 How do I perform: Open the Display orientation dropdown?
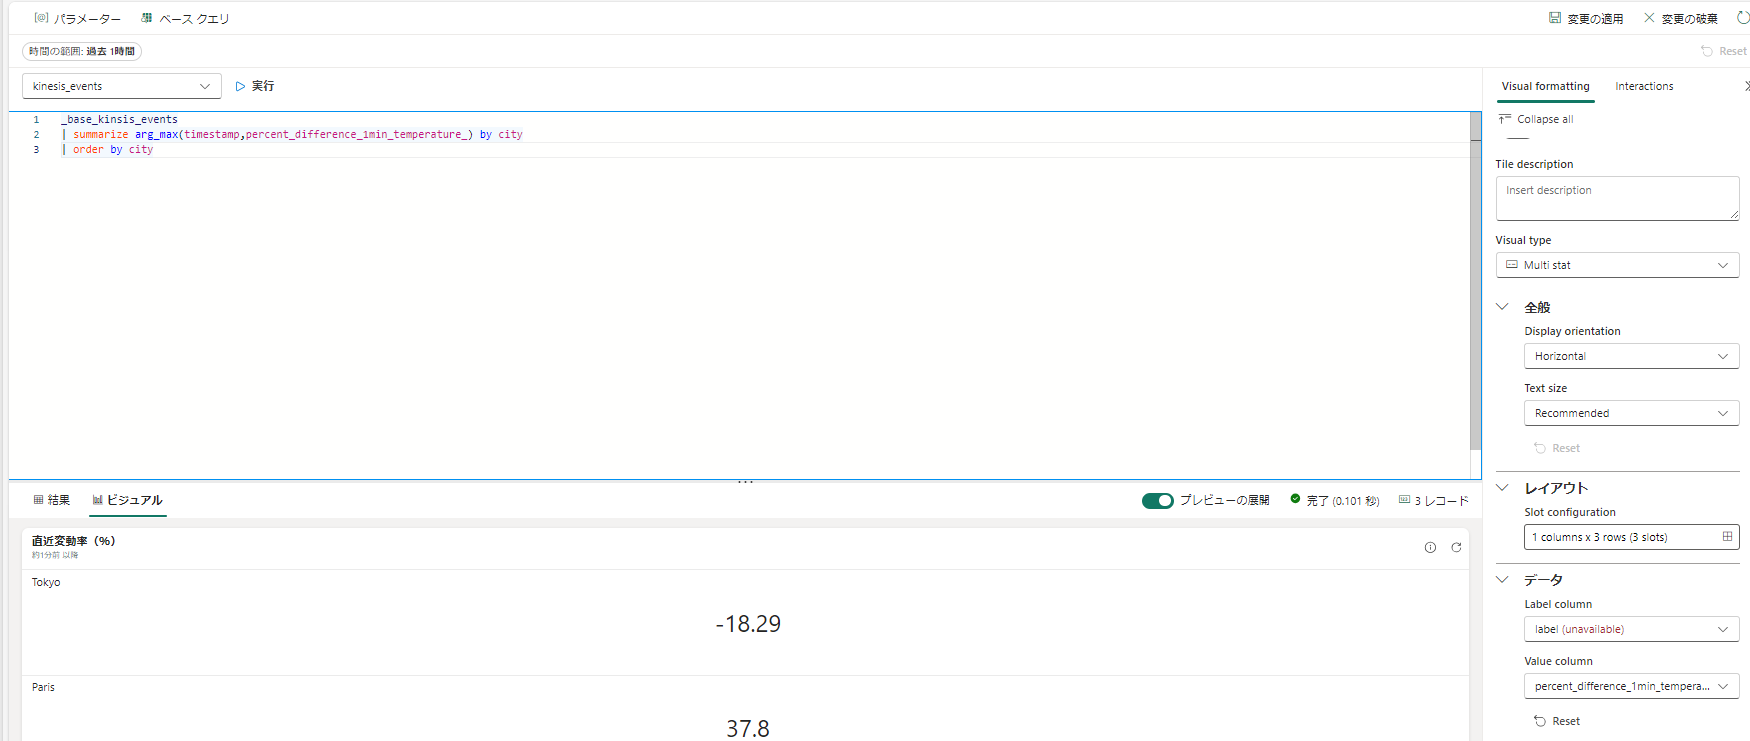click(x=1631, y=356)
